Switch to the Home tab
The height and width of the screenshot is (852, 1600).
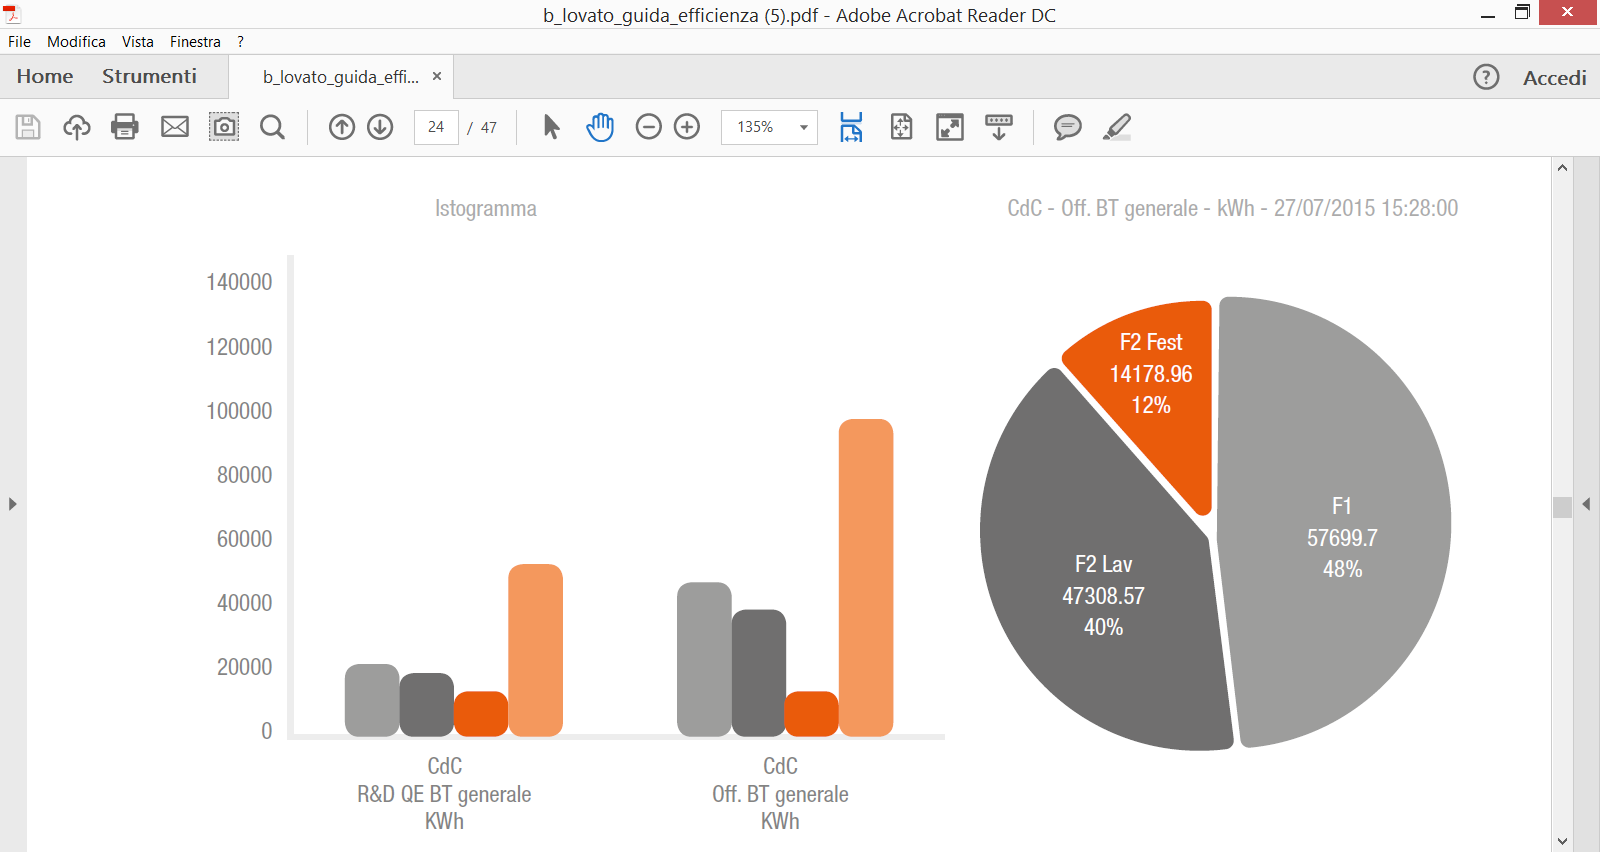click(45, 76)
